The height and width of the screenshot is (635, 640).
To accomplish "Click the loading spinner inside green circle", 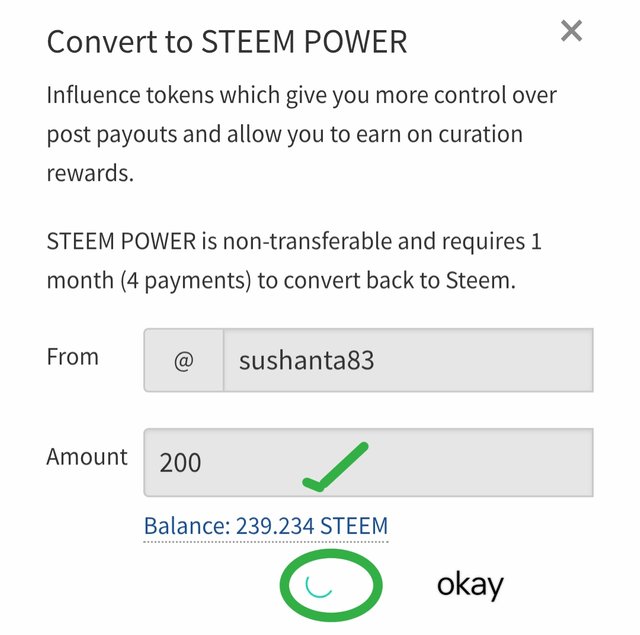I will (x=319, y=585).
